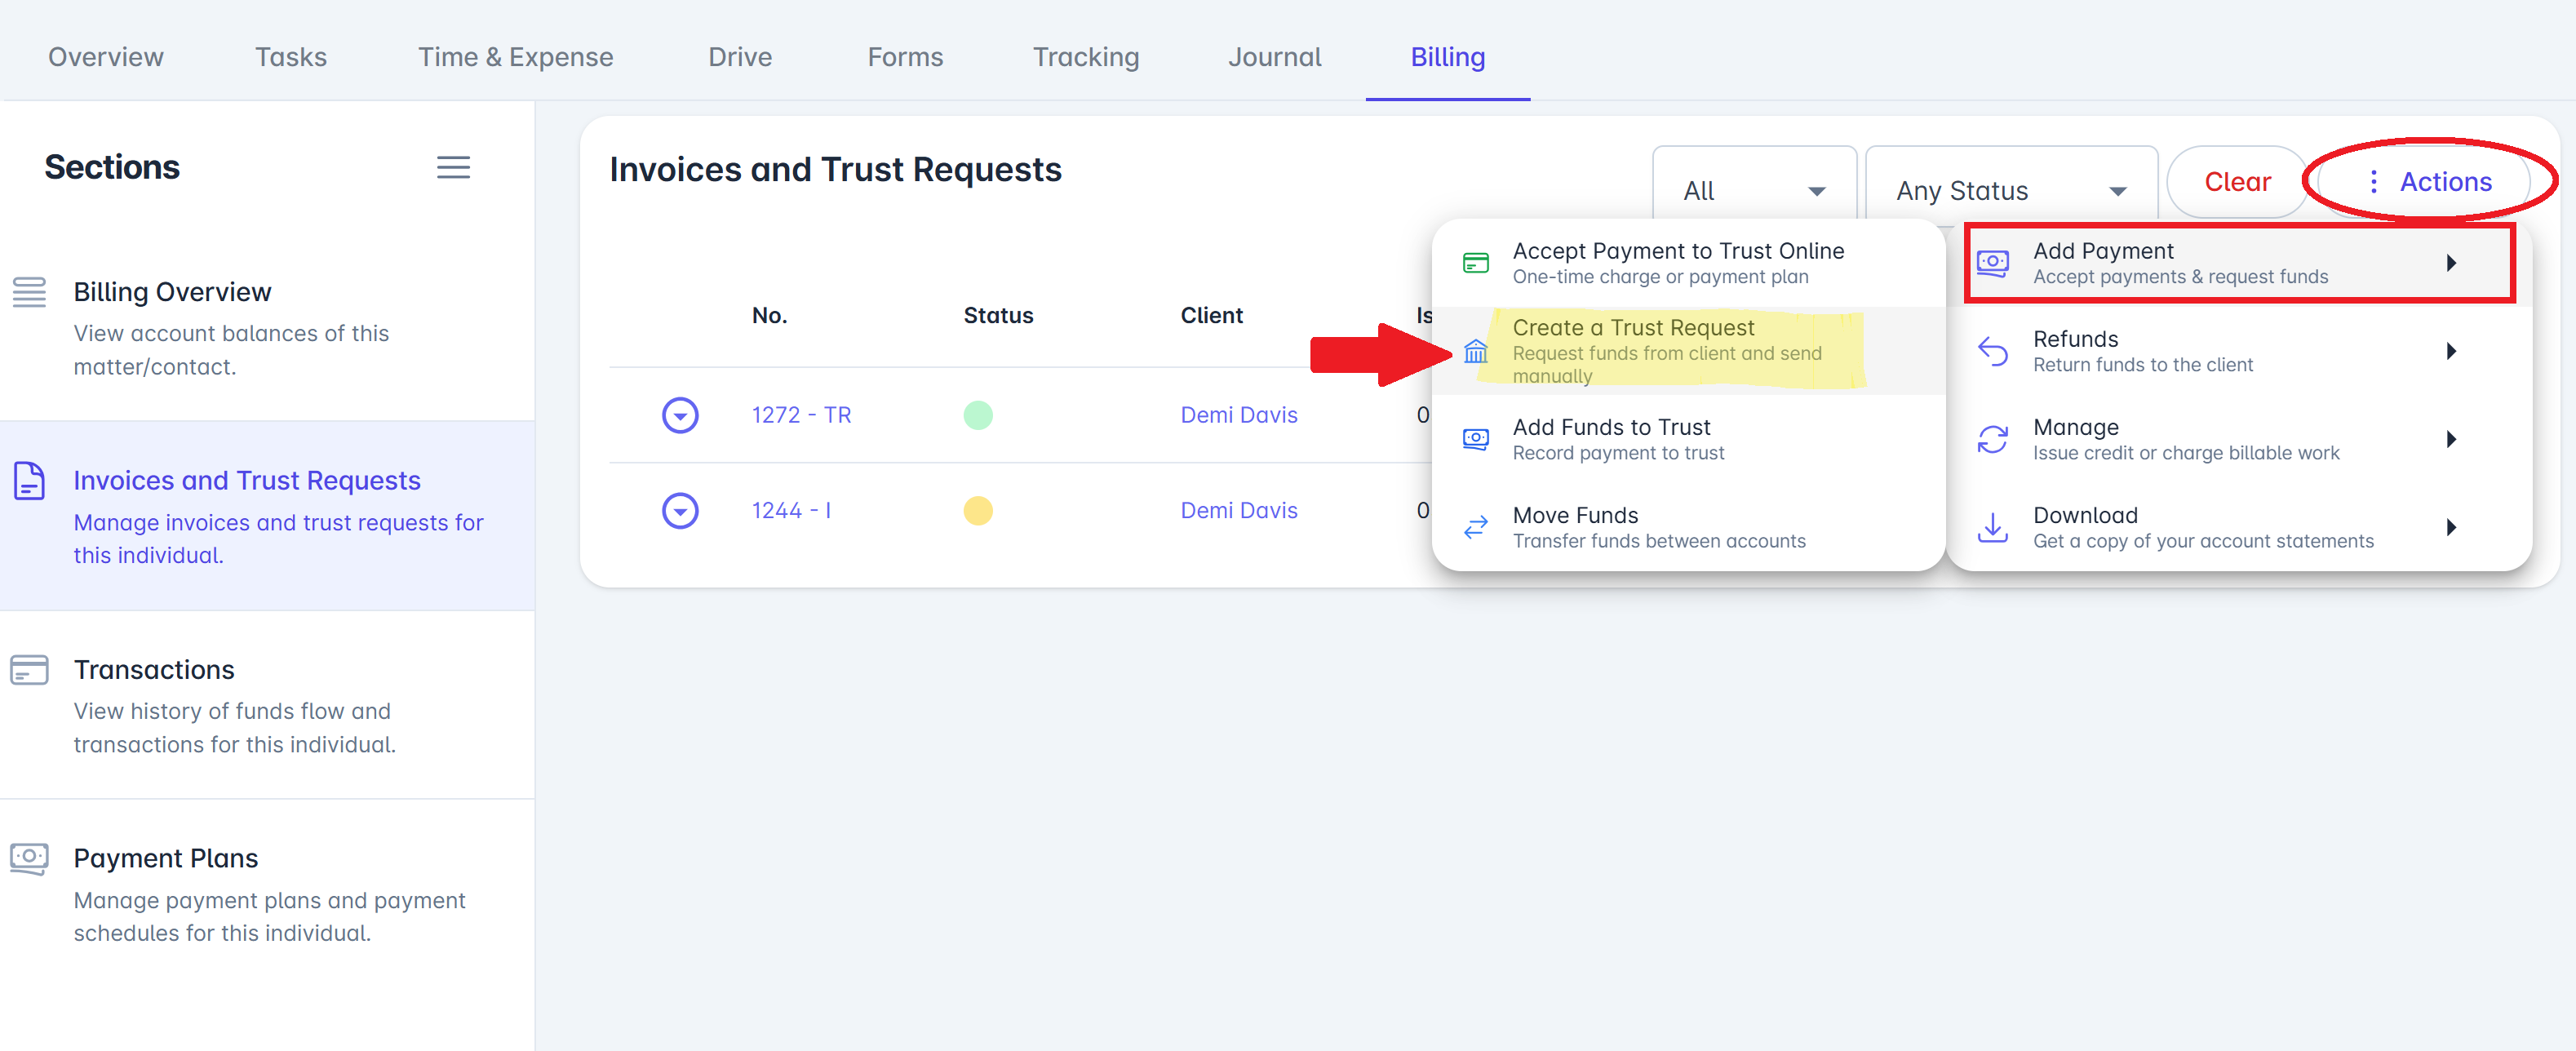Click the Payment Plans cash icon
The image size is (2576, 1051).
[x=29, y=858]
